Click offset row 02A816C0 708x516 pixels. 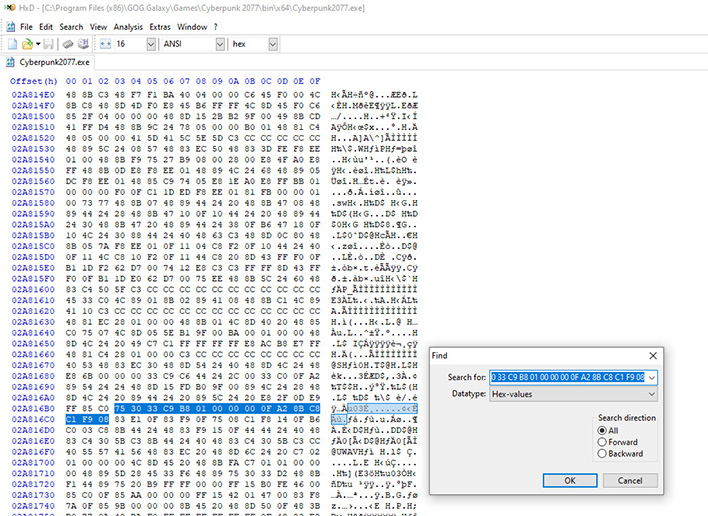33,419
